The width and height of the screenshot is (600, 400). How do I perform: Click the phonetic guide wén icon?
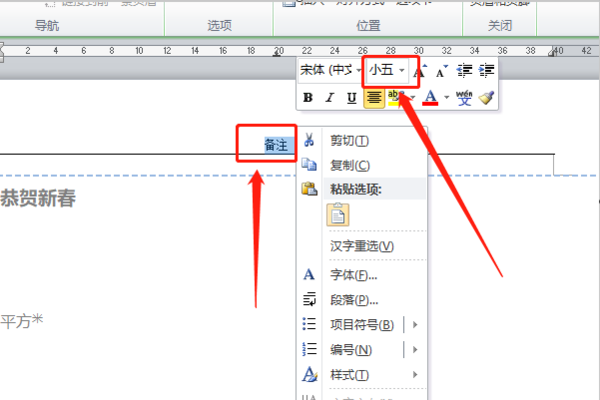[x=464, y=98]
